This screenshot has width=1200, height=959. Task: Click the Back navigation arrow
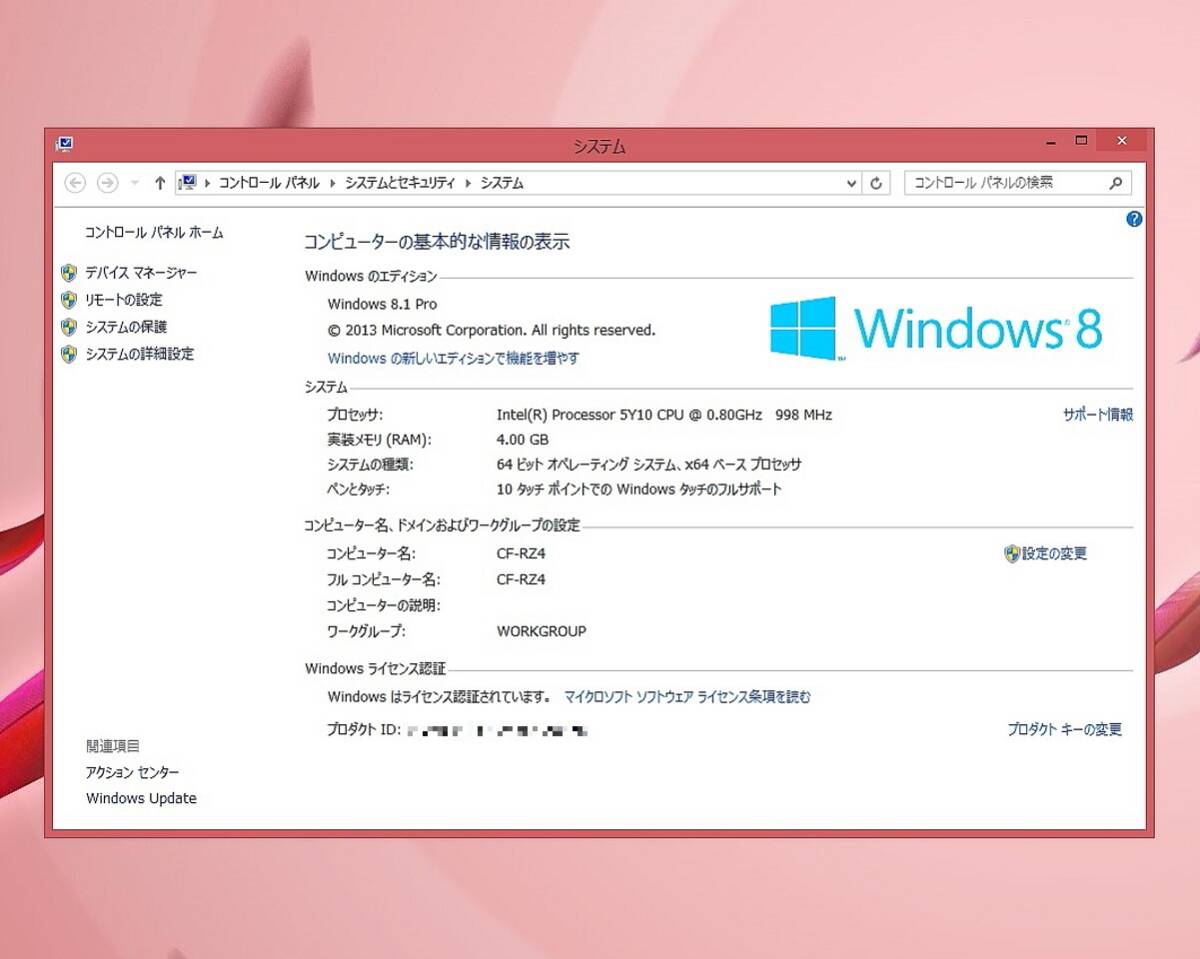[x=75, y=183]
